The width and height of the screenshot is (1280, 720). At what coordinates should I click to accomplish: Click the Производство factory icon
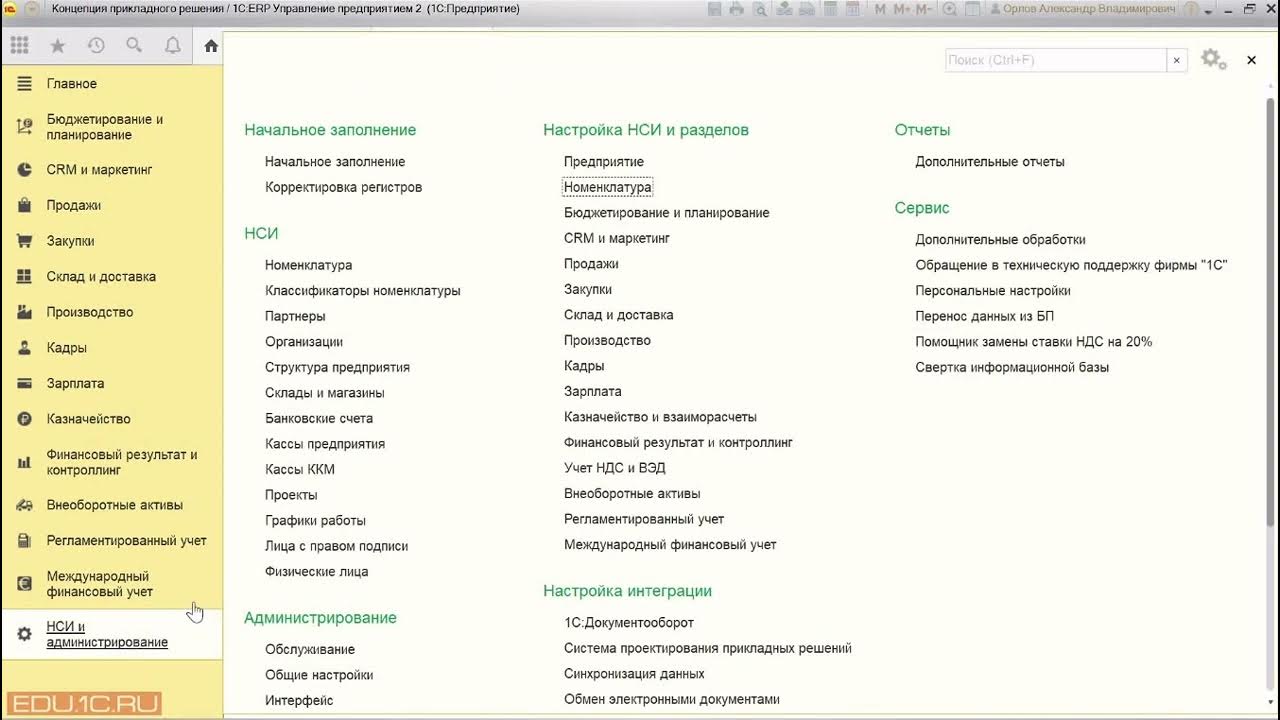click(25, 312)
